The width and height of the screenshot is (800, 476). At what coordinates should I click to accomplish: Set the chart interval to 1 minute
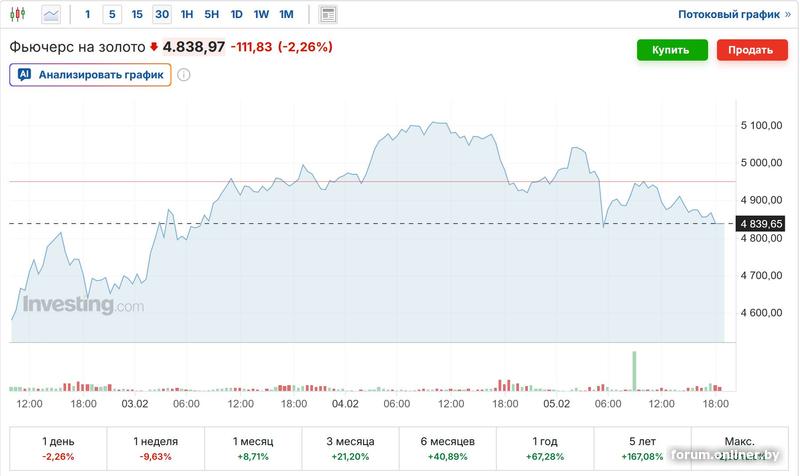[x=87, y=15]
